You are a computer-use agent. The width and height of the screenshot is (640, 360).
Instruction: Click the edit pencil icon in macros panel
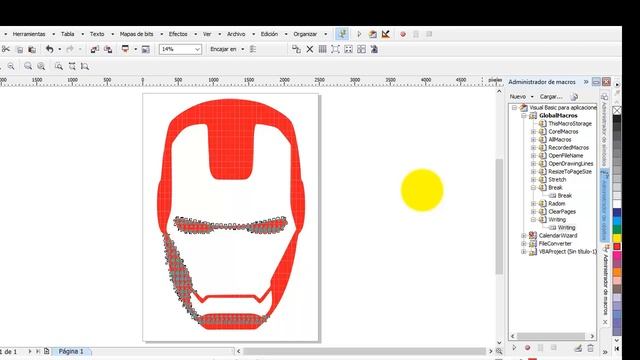(578, 348)
